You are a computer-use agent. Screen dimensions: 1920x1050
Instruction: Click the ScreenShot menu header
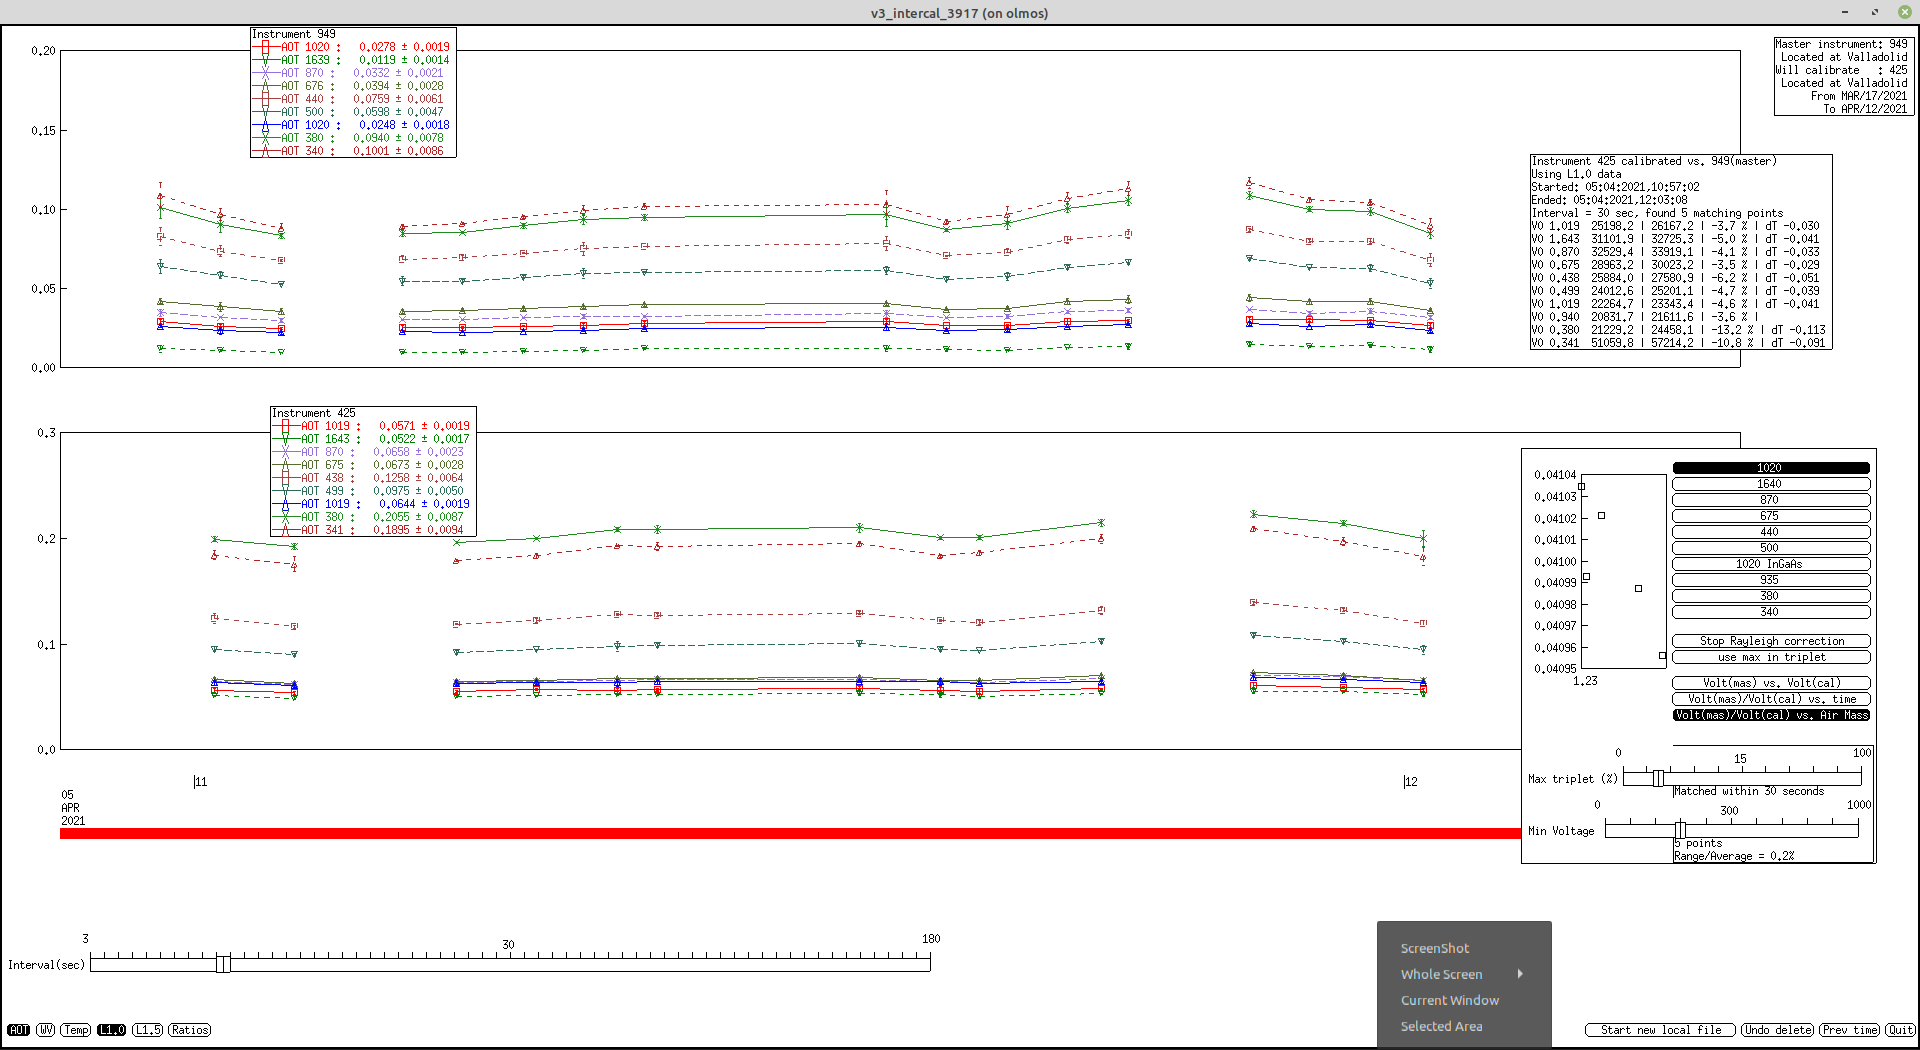pyautogui.click(x=1435, y=948)
